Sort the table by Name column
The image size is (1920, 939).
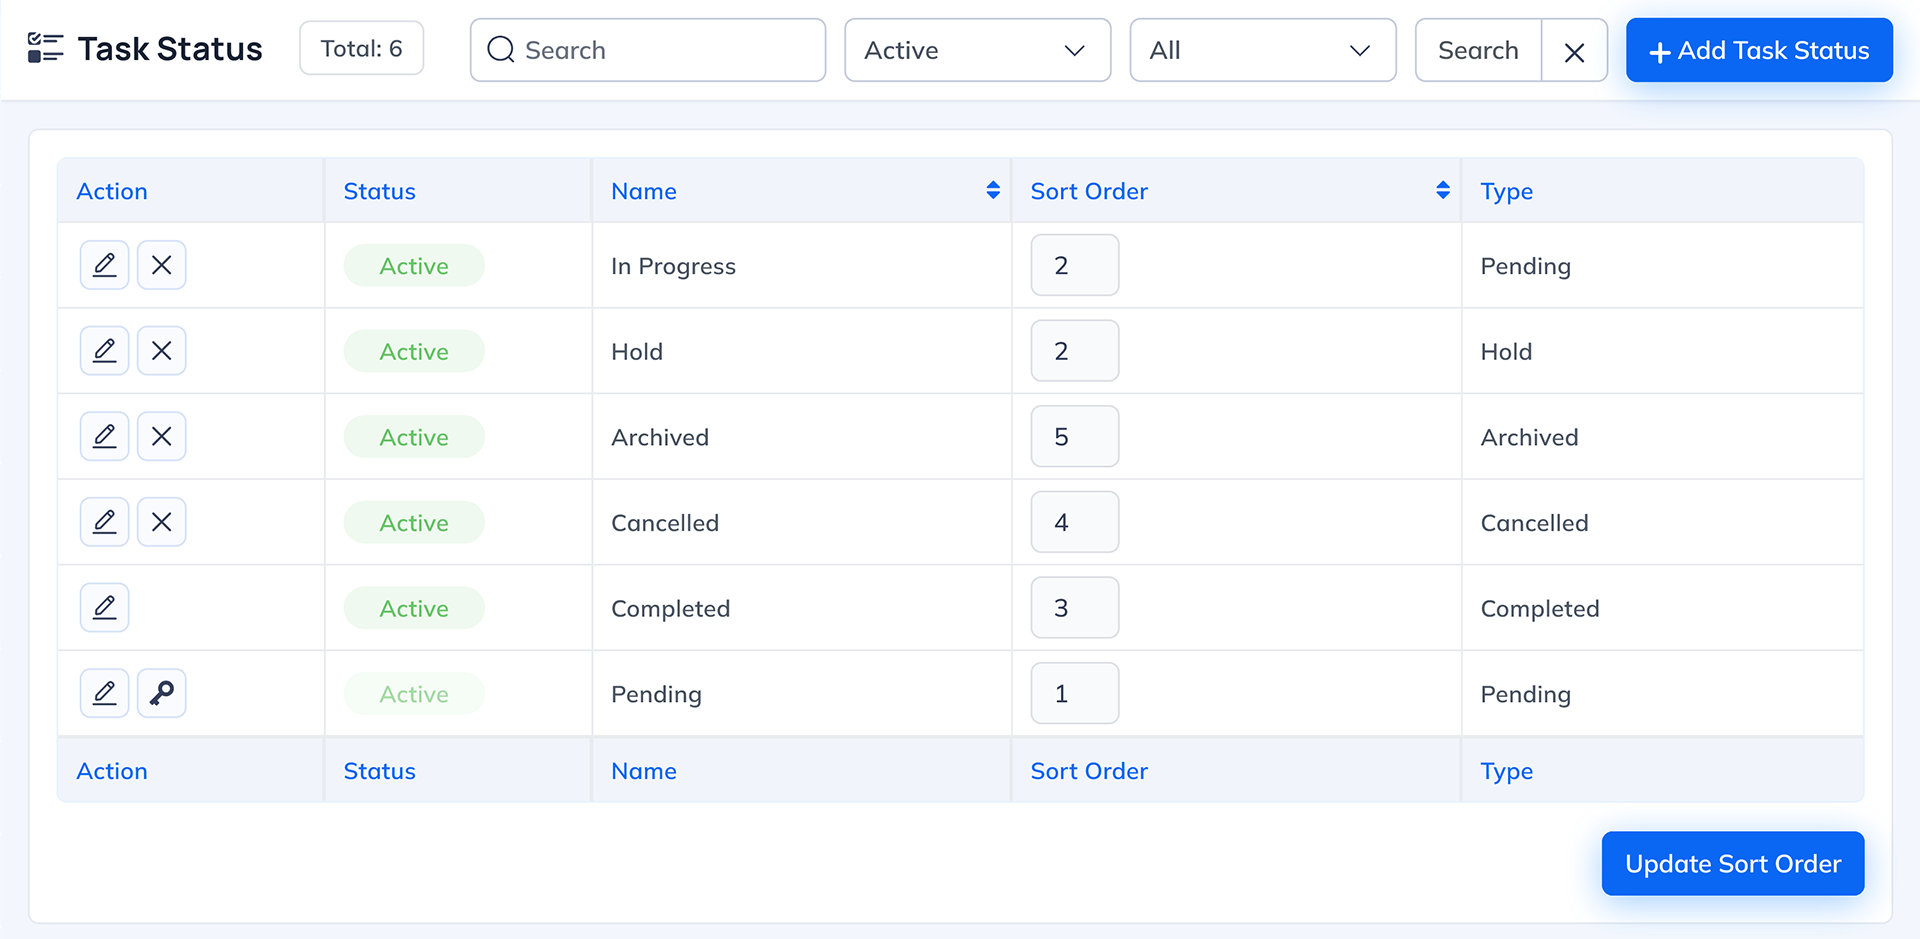point(992,190)
